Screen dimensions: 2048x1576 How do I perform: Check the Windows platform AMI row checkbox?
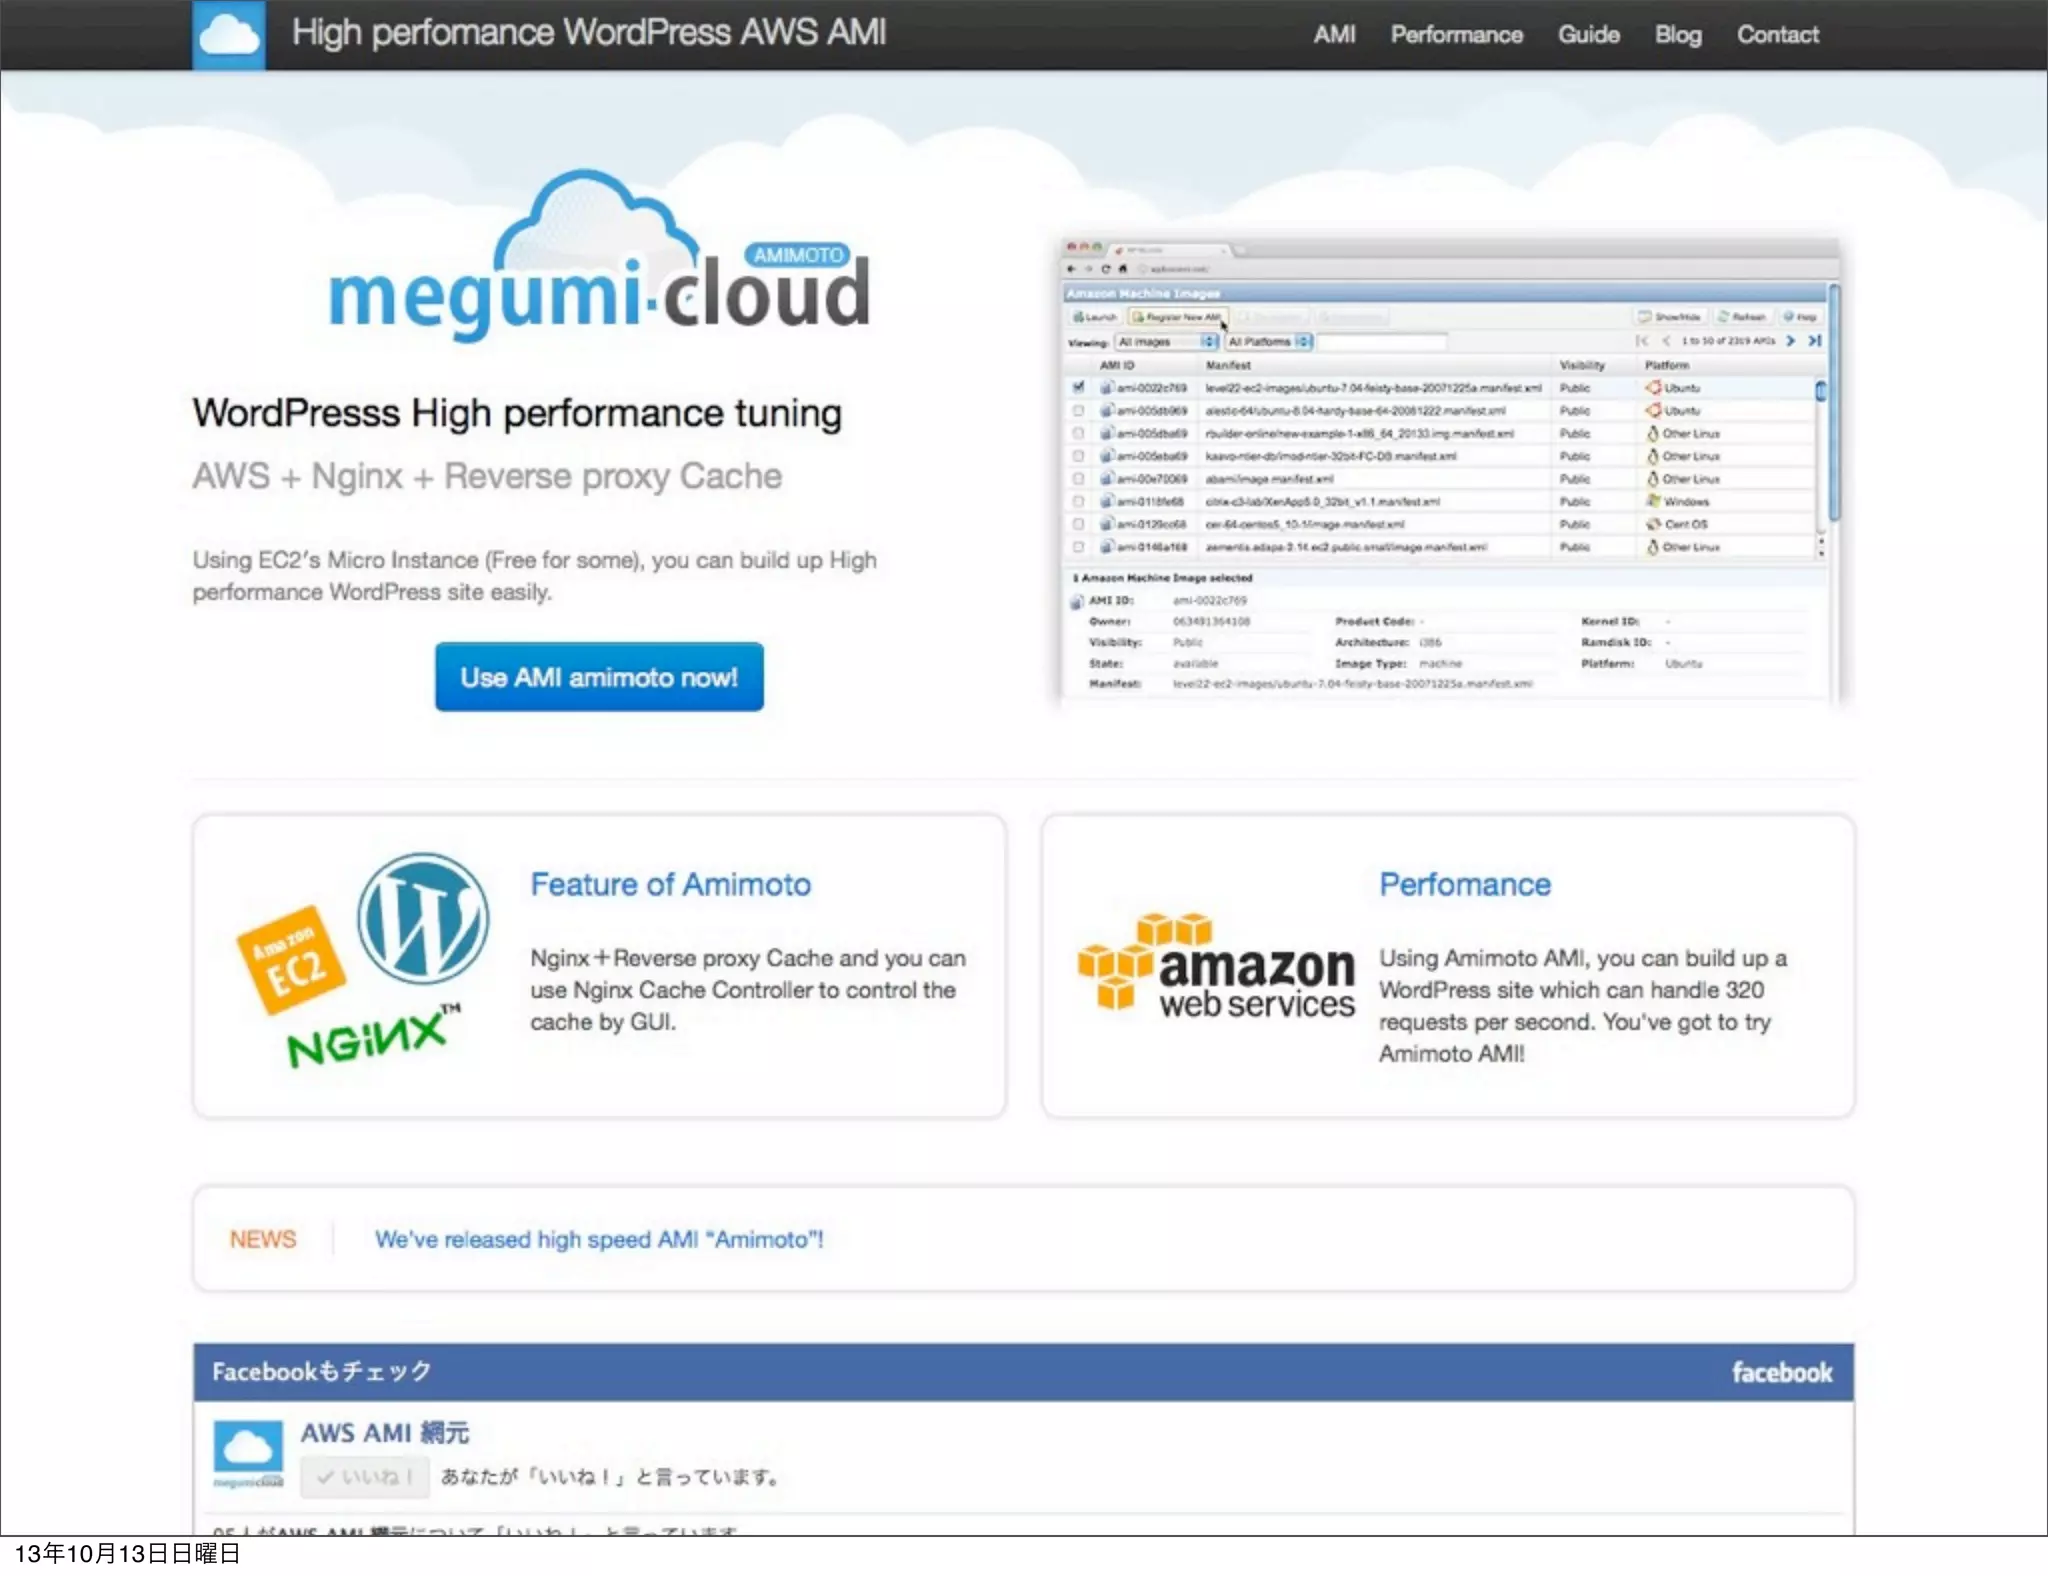pyautogui.click(x=1078, y=501)
